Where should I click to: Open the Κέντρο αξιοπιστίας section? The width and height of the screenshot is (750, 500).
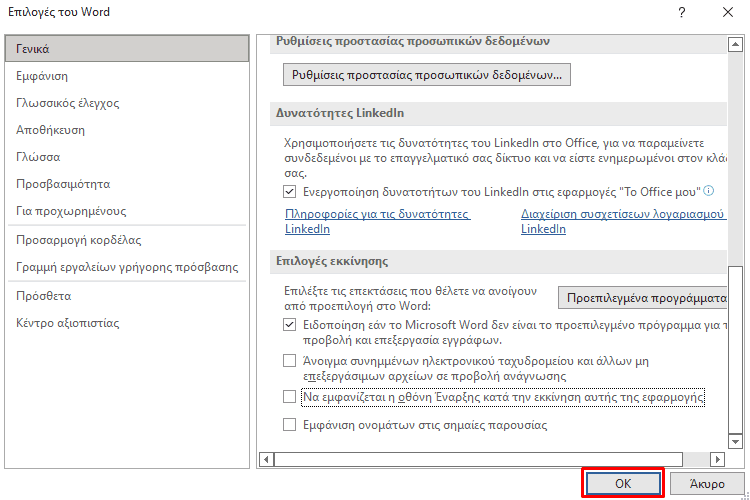tap(67, 323)
